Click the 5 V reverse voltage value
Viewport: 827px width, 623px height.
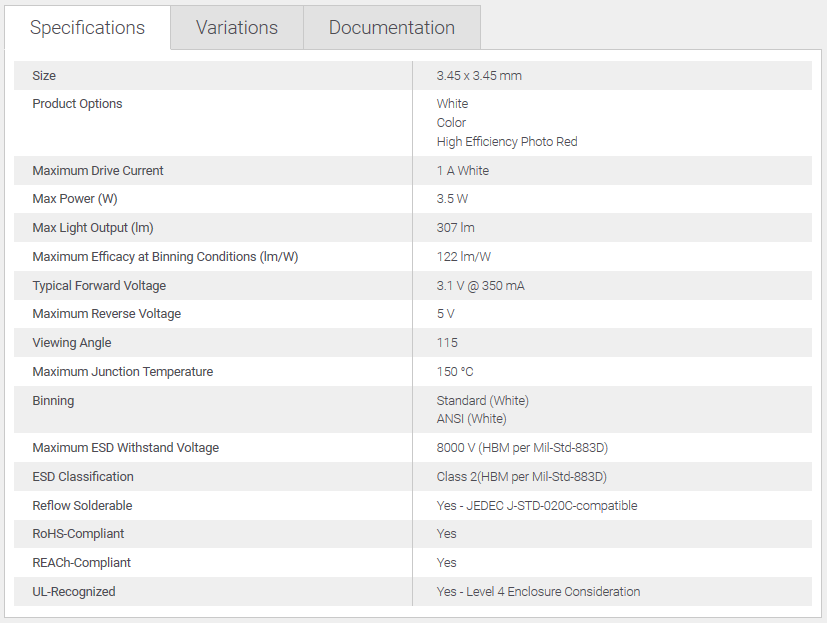446,314
